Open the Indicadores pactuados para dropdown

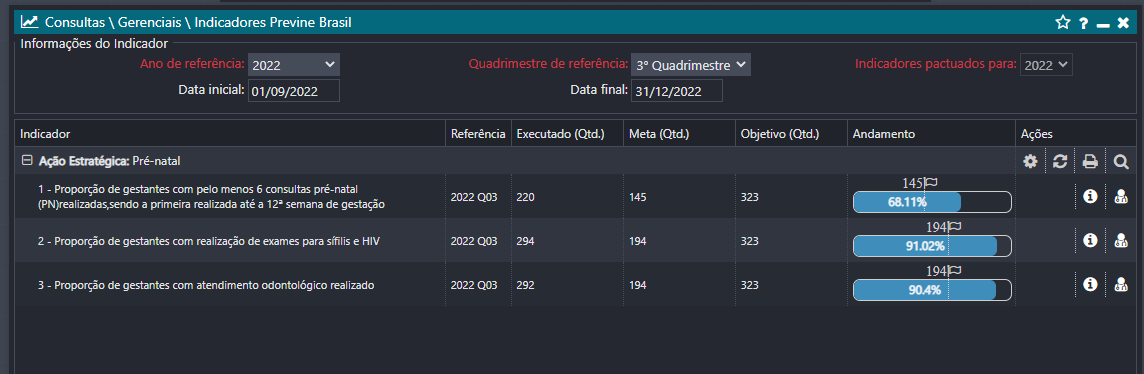1046,64
